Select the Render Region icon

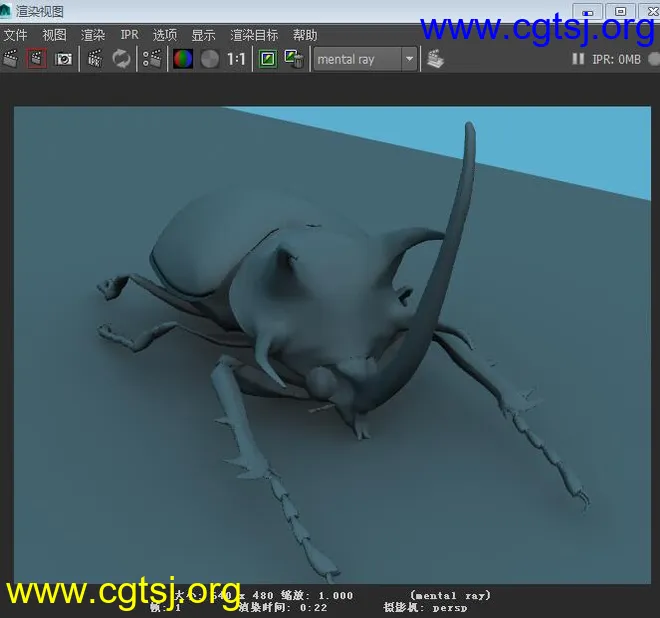37,59
